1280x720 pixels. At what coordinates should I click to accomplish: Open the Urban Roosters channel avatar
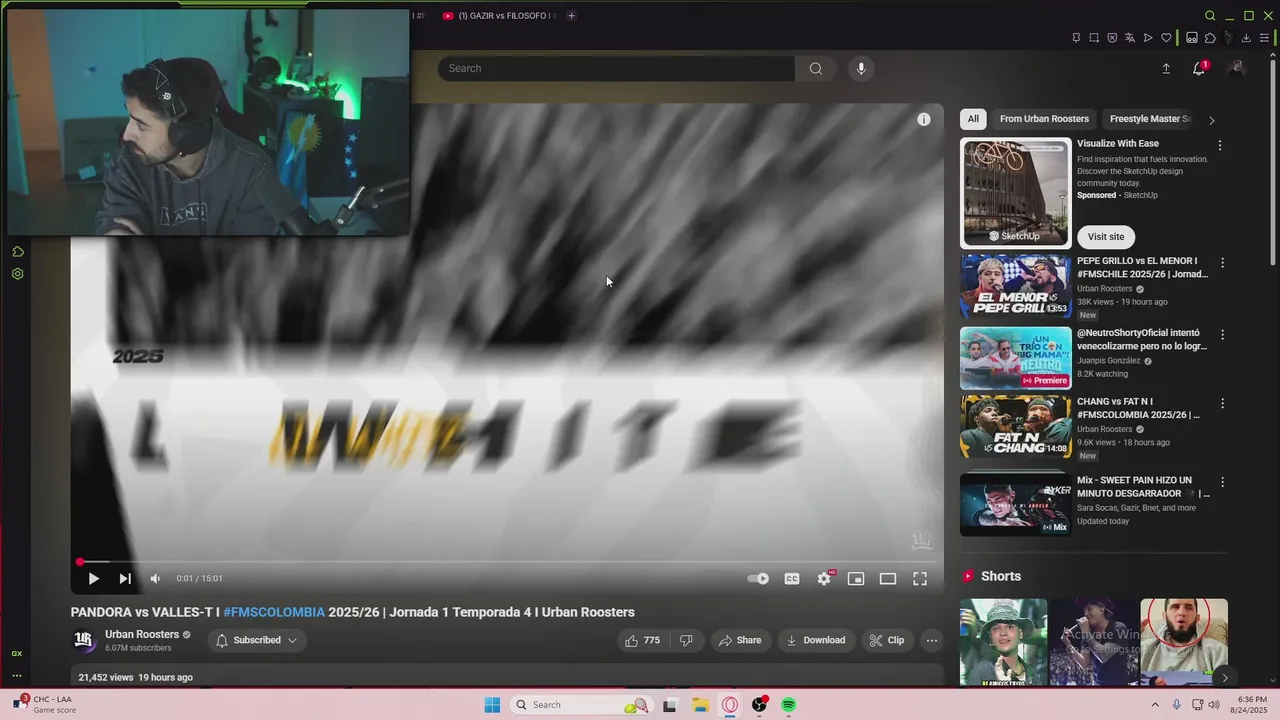pyautogui.click(x=84, y=640)
